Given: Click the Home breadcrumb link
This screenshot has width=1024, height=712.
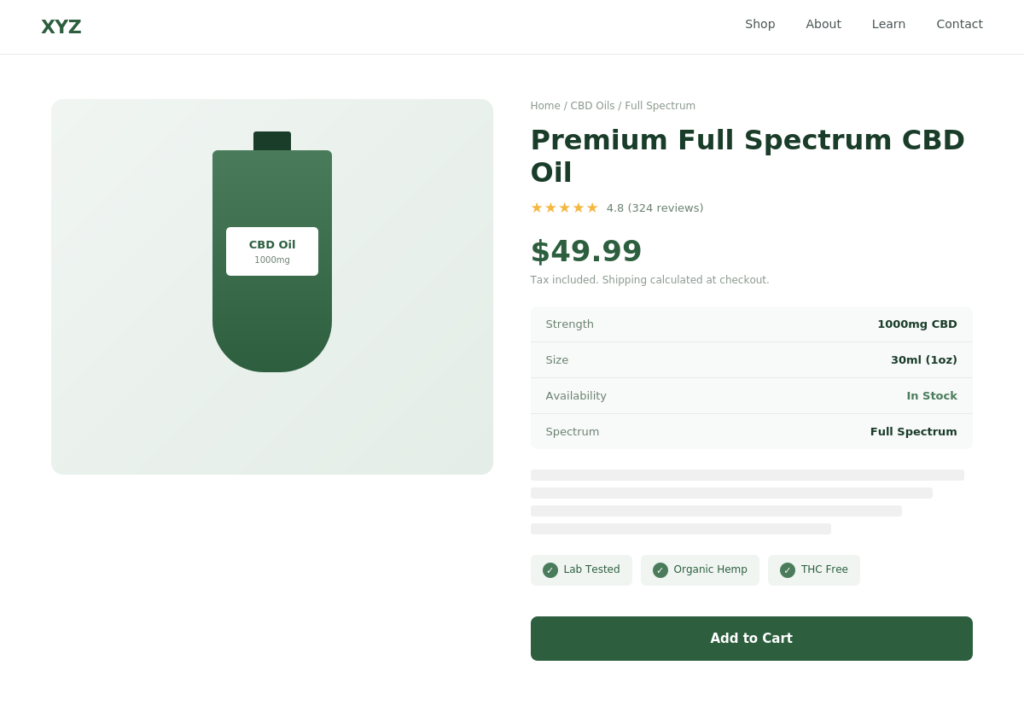Looking at the screenshot, I should click(545, 106).
